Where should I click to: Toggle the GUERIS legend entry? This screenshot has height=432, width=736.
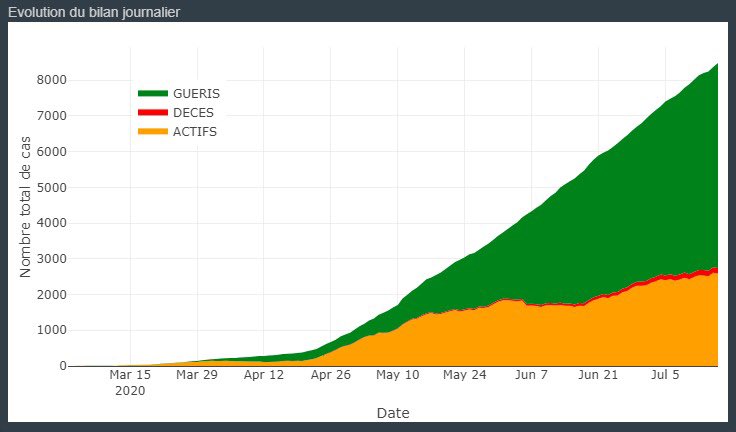pyautogui.click(x=179, y=93)
